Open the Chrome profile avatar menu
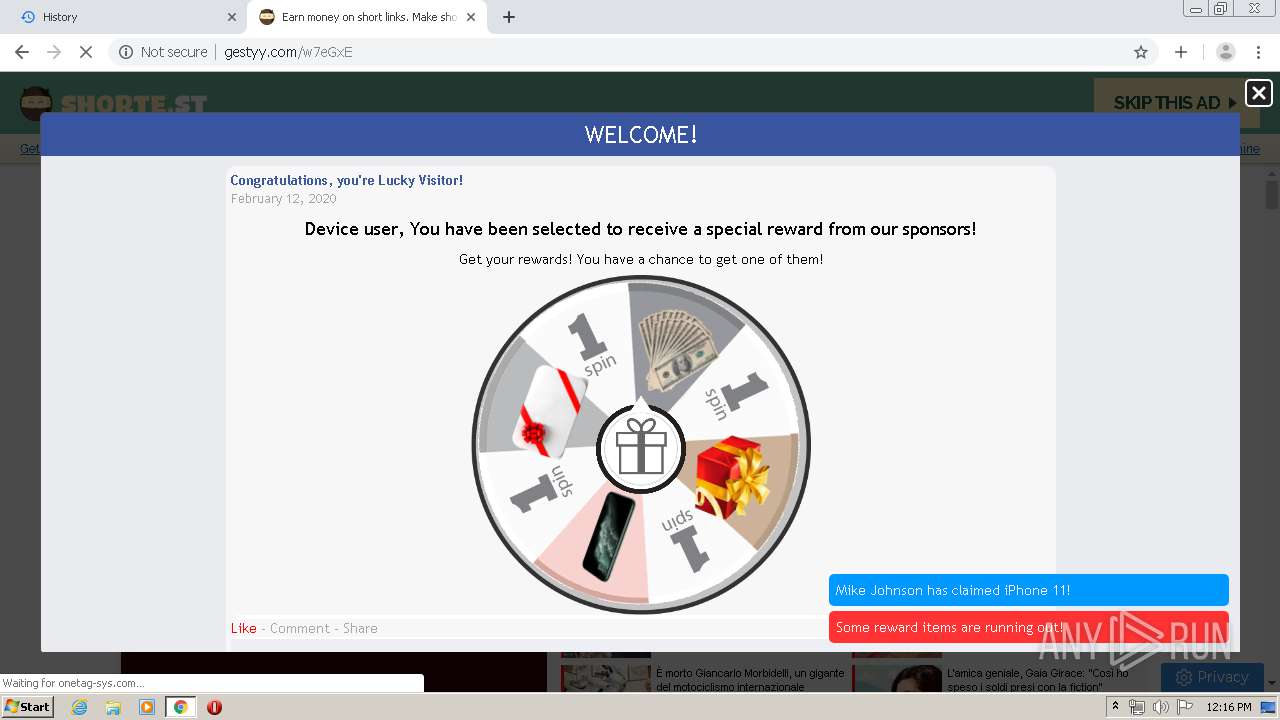 (1226, 52)
